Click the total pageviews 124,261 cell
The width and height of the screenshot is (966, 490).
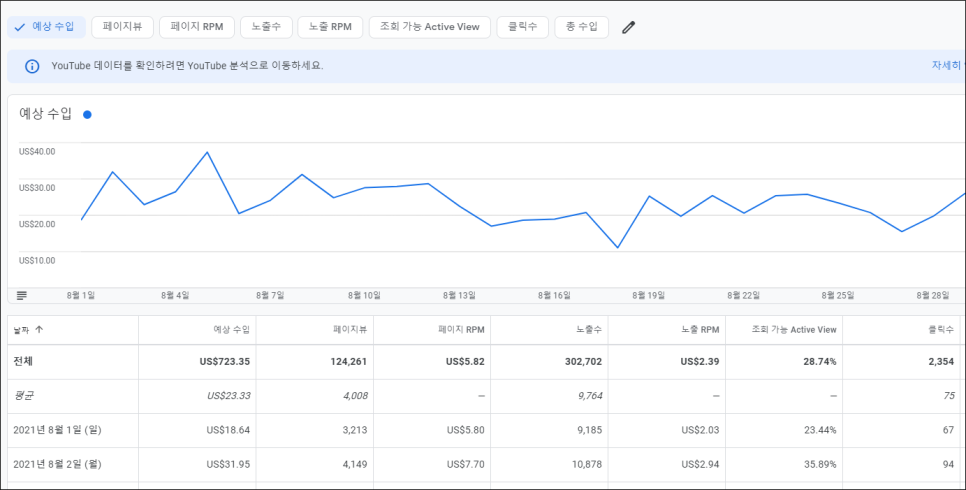[x=349, y=362]
